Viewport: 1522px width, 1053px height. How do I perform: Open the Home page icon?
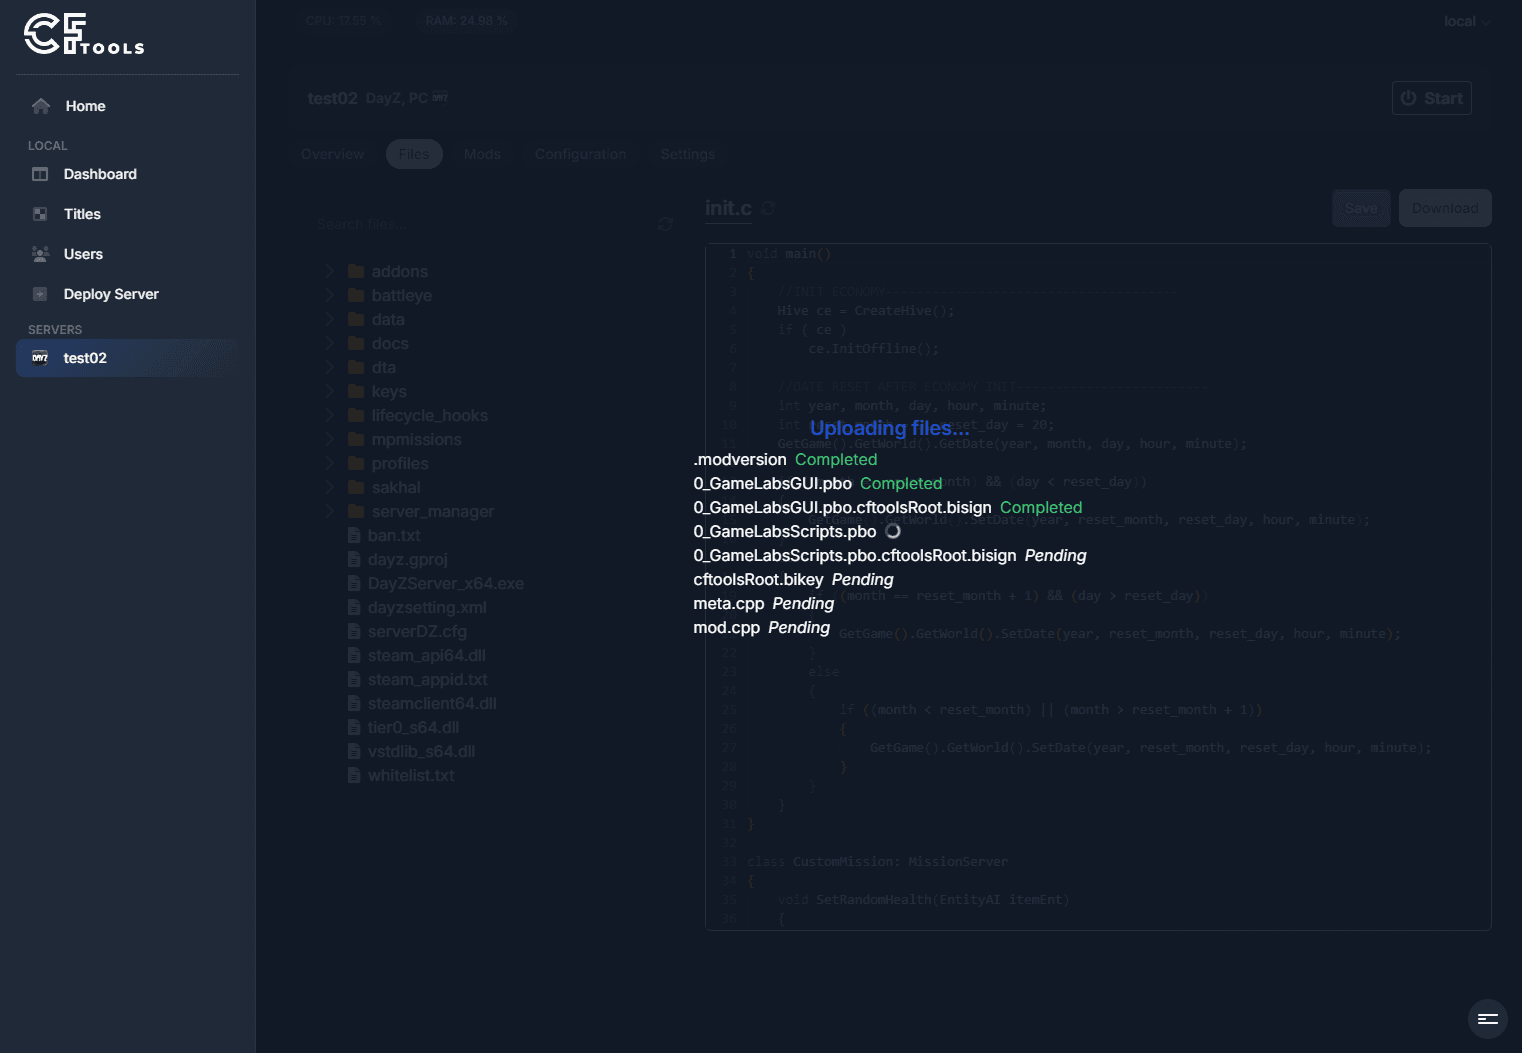click(41, 106)
